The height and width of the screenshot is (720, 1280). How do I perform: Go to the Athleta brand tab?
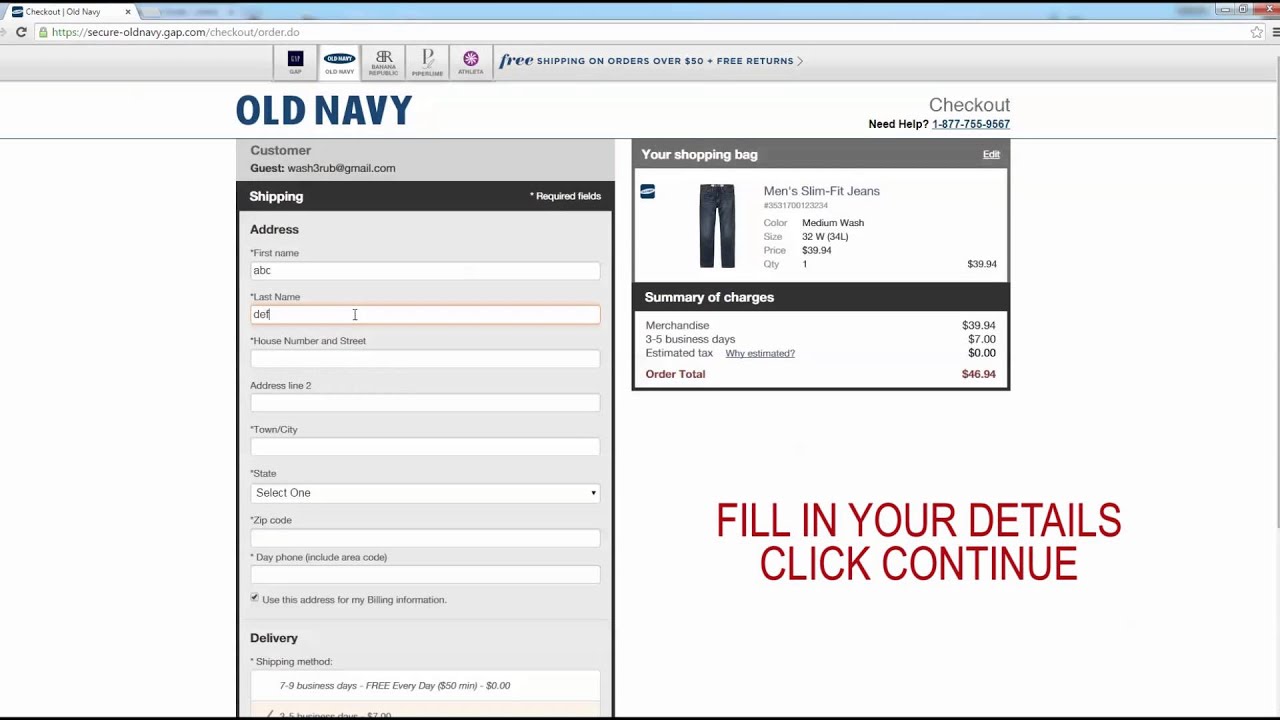pos(471,62)
